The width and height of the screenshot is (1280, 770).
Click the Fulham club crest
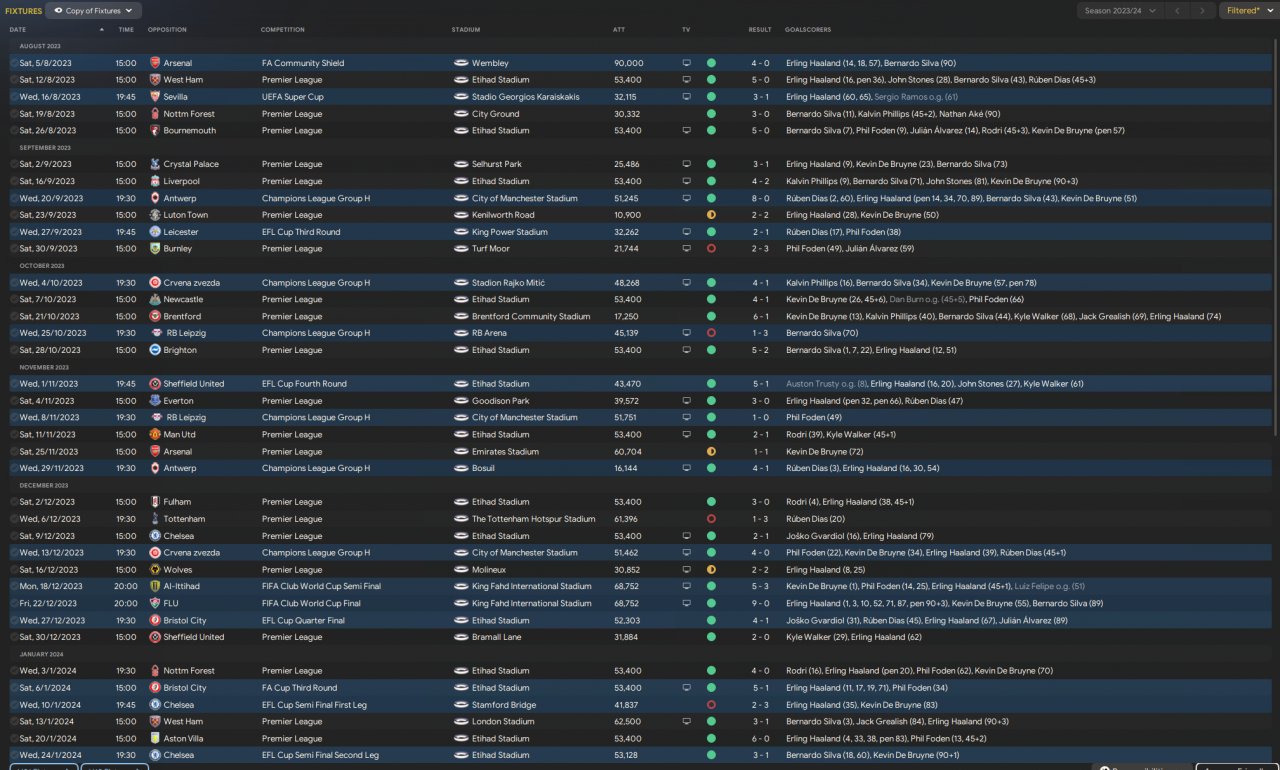[x=155, y=502]
